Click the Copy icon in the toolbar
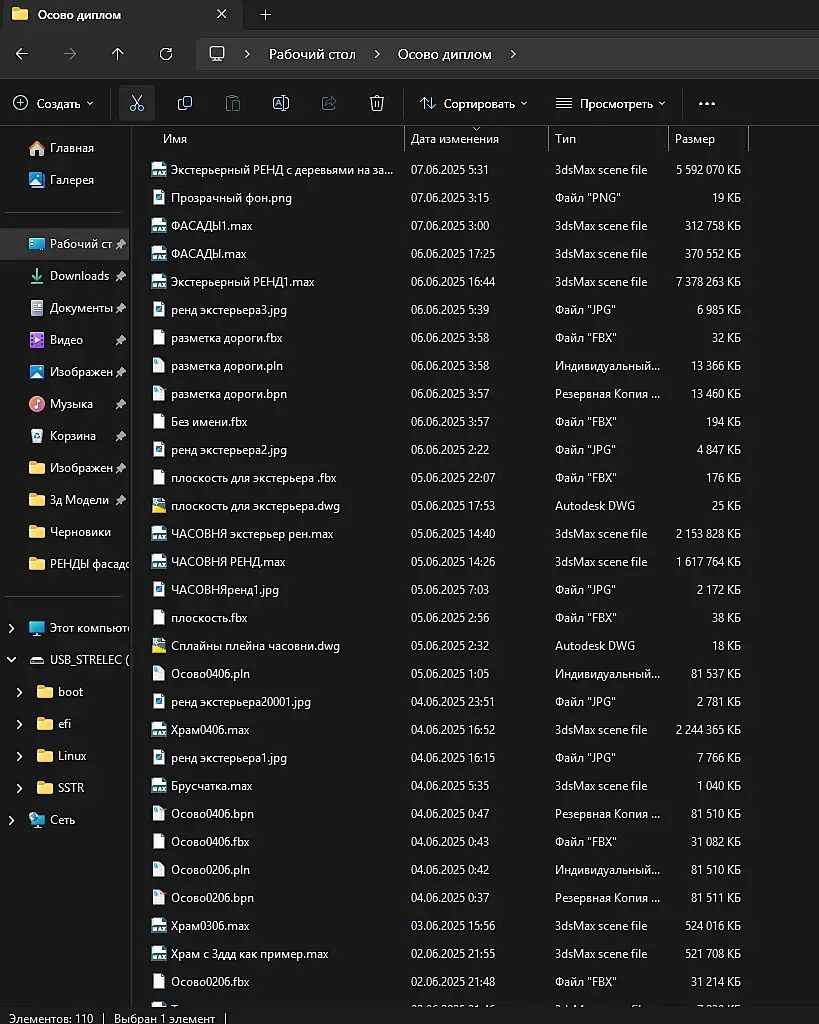819x1024 pixels. click(x=185, y=103)
